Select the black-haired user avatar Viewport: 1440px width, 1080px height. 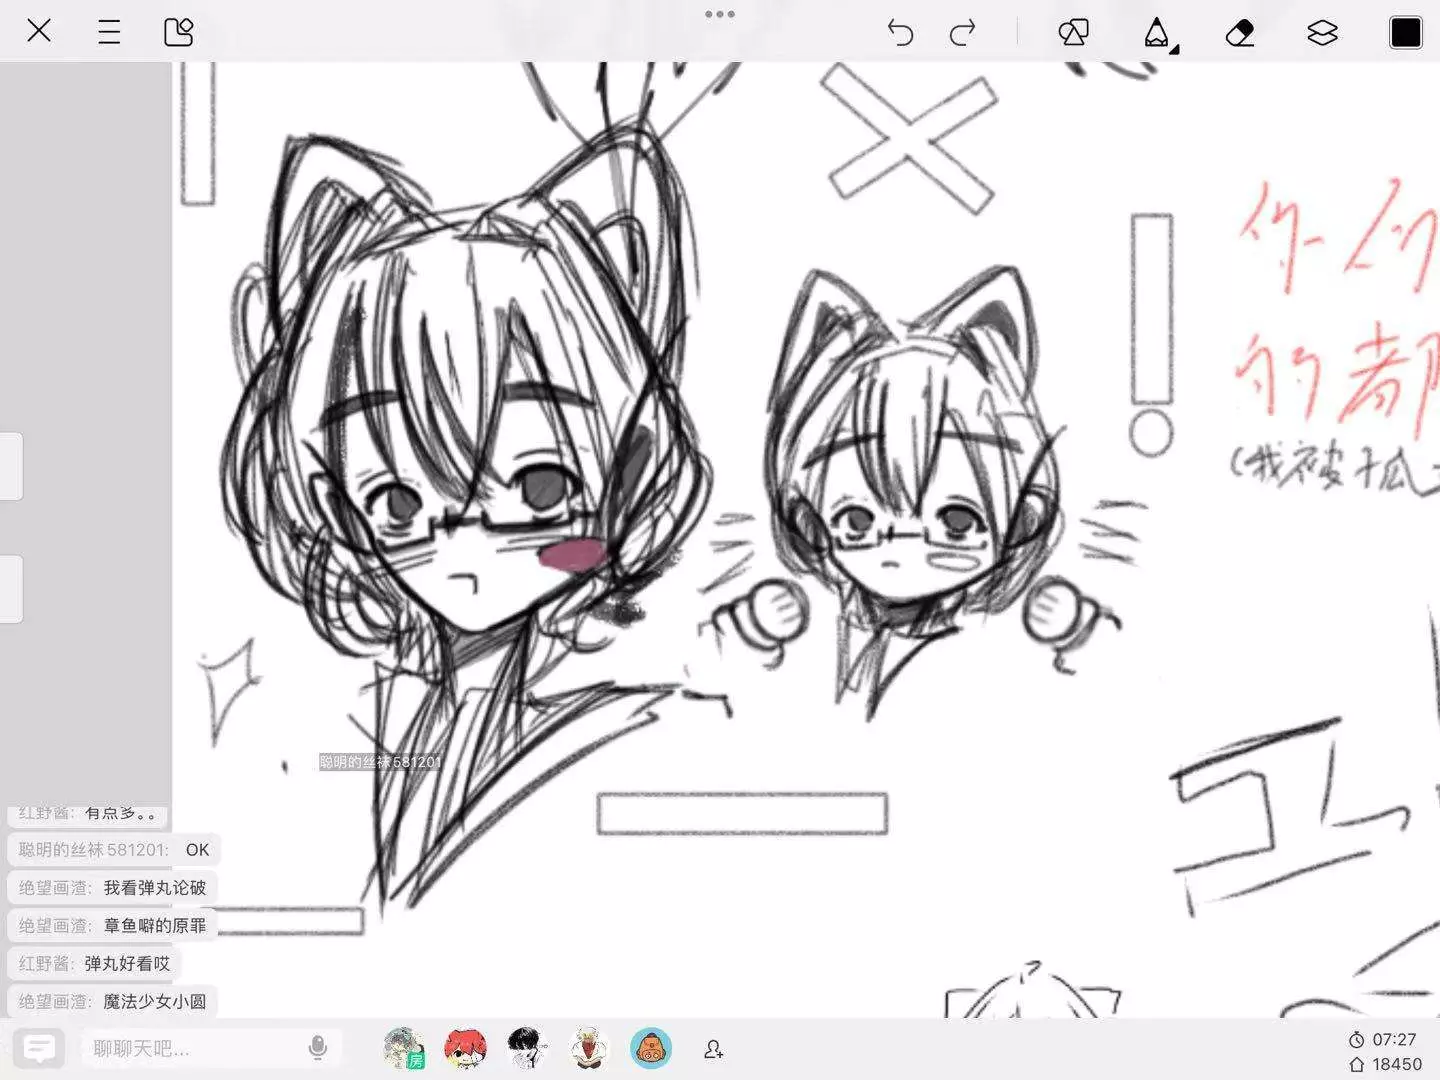[x=527, y=1048]
